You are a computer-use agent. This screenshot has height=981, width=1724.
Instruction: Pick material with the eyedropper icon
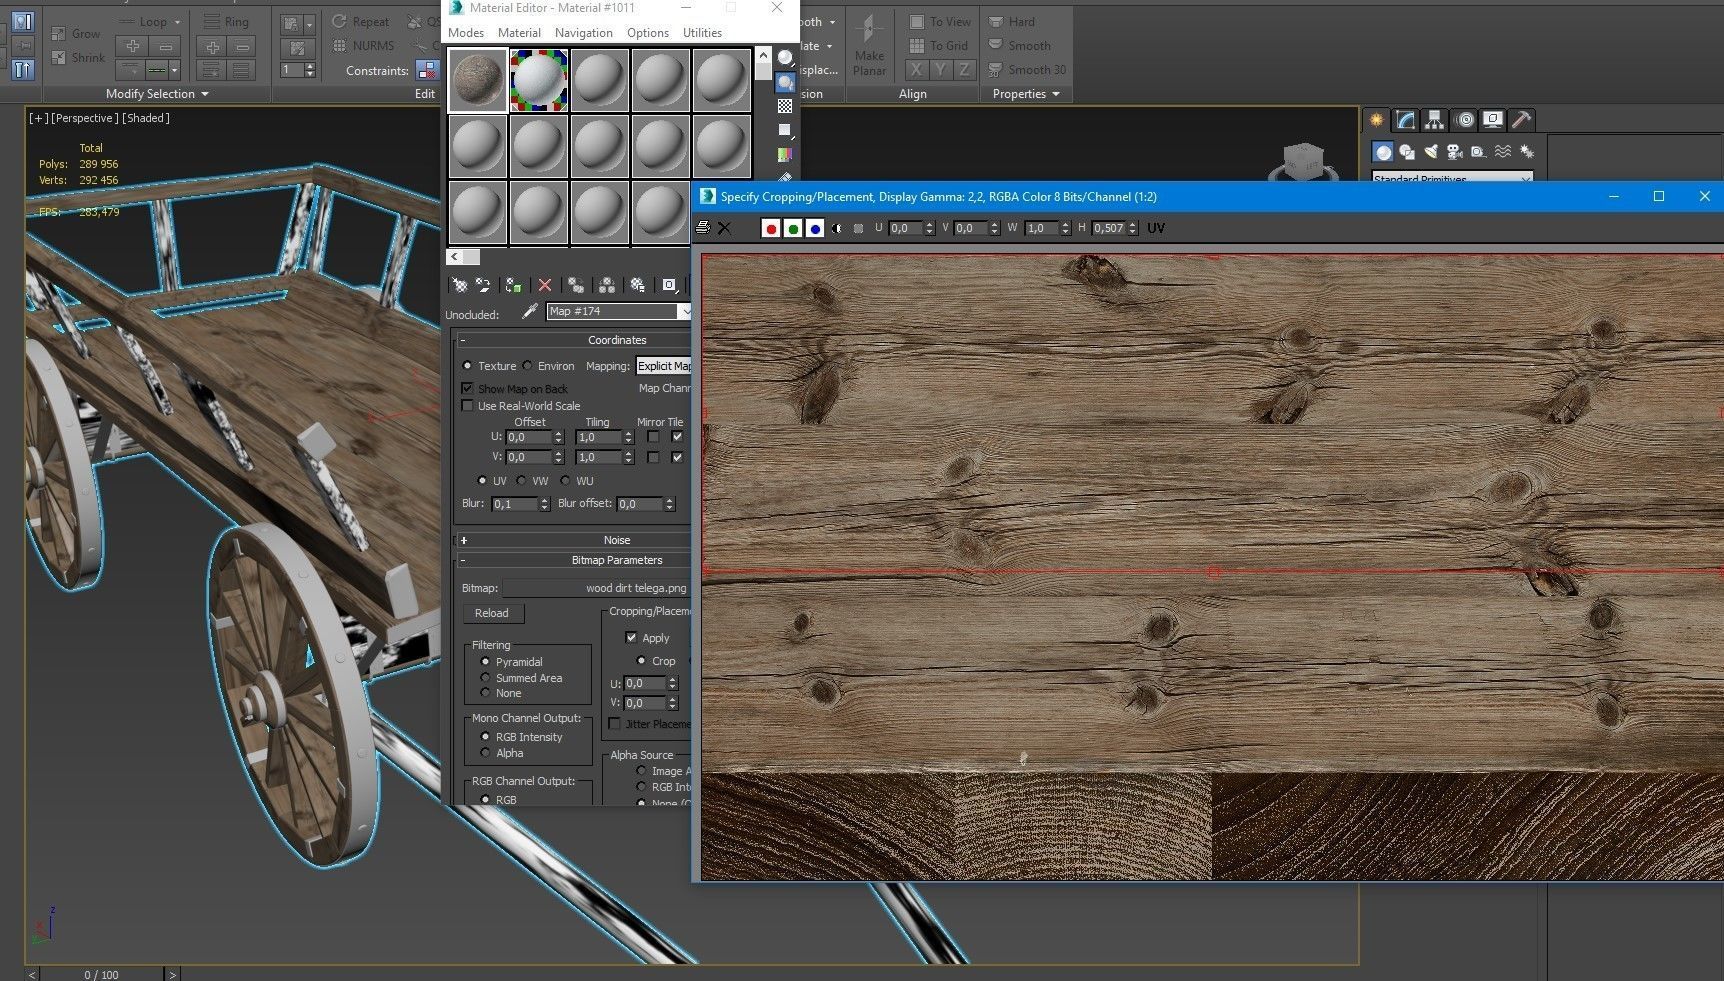click(530, 312)
